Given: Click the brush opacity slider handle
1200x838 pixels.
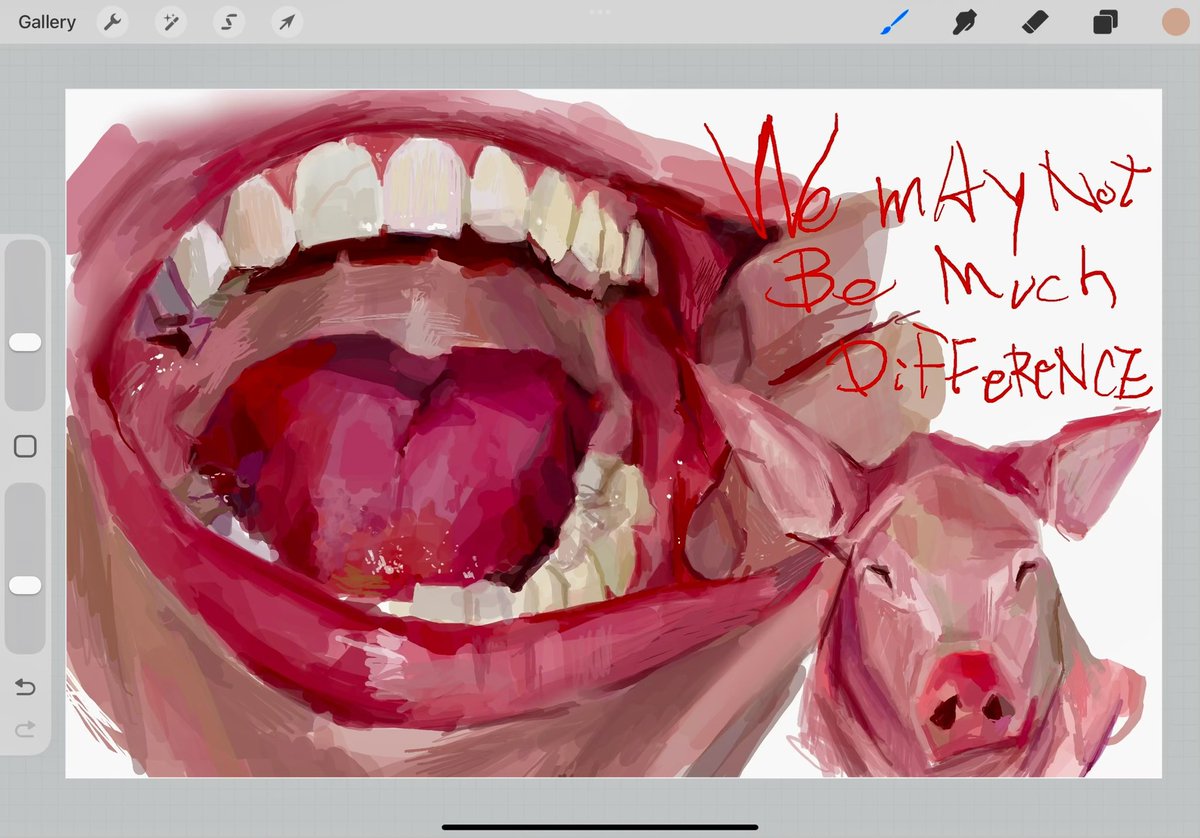Looking at the screenshot, I should (25, 585).
